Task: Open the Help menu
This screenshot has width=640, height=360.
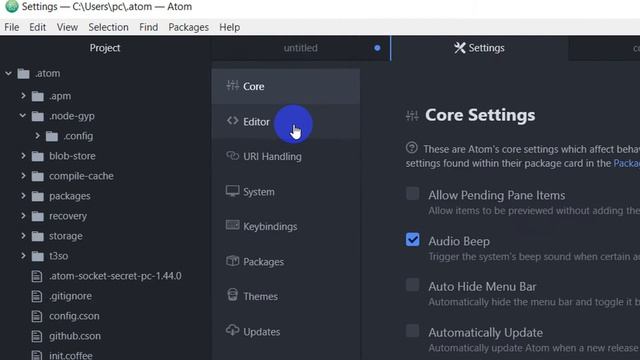Action: tap(229, 27)
